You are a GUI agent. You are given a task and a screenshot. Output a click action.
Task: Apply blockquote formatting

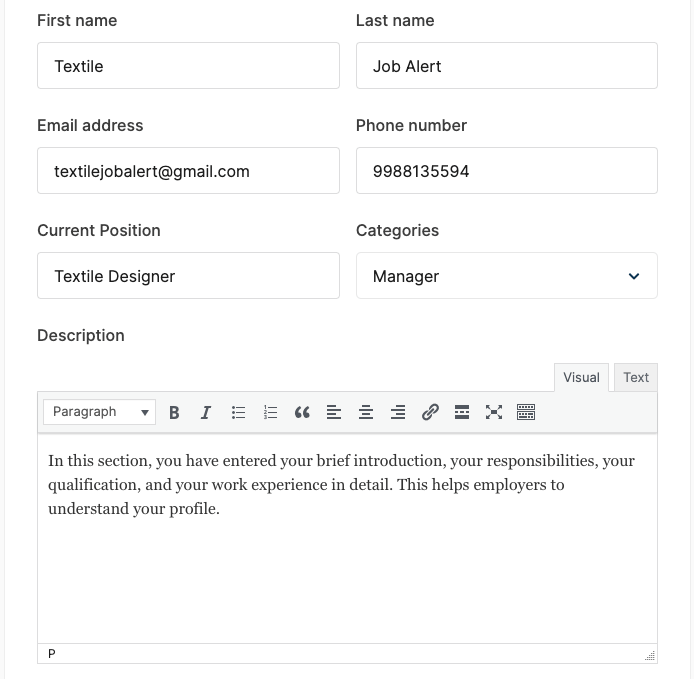302,412
